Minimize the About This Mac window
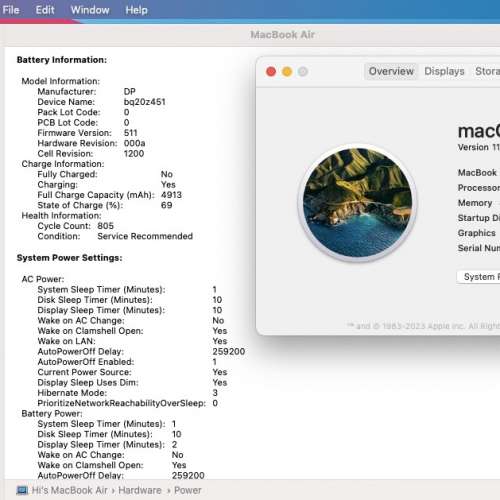This screenshot has width=500, height=500. 287,71
